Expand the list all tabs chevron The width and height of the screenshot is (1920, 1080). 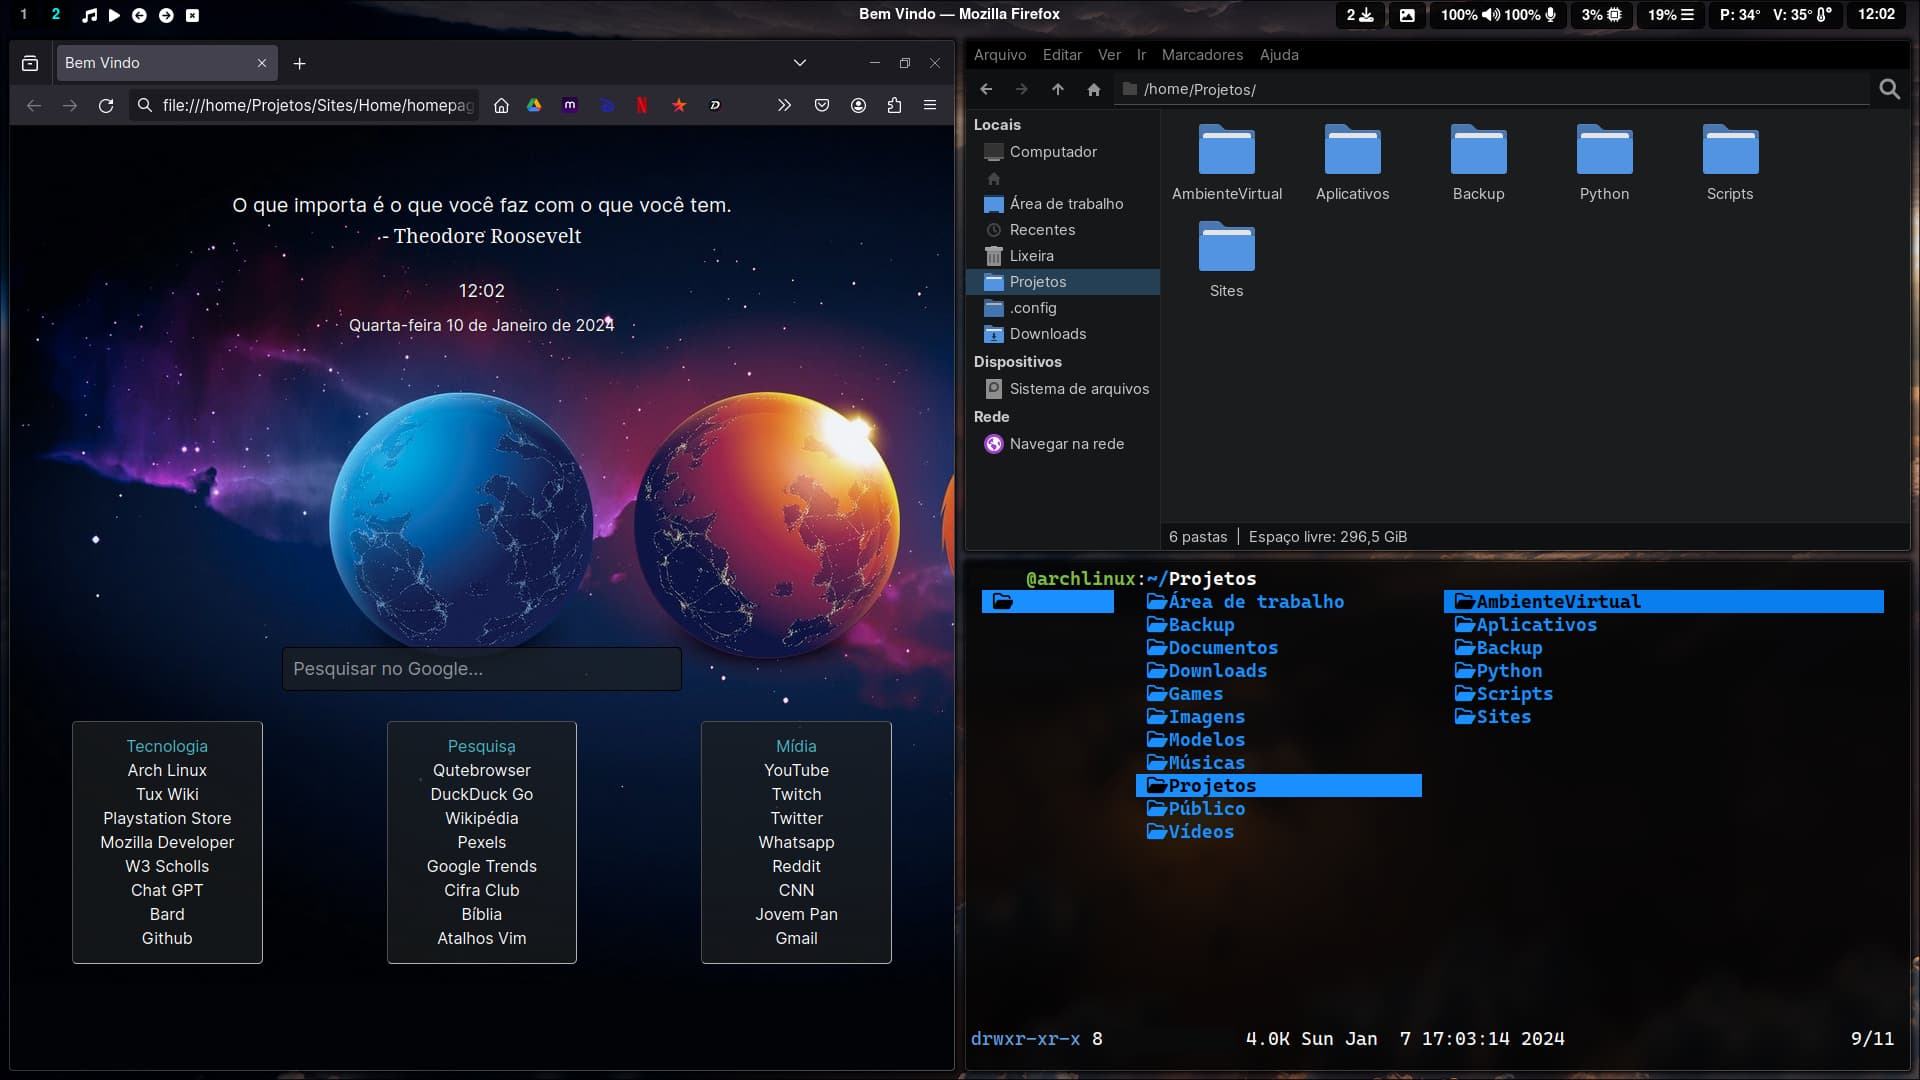click(x=799, y=63)
